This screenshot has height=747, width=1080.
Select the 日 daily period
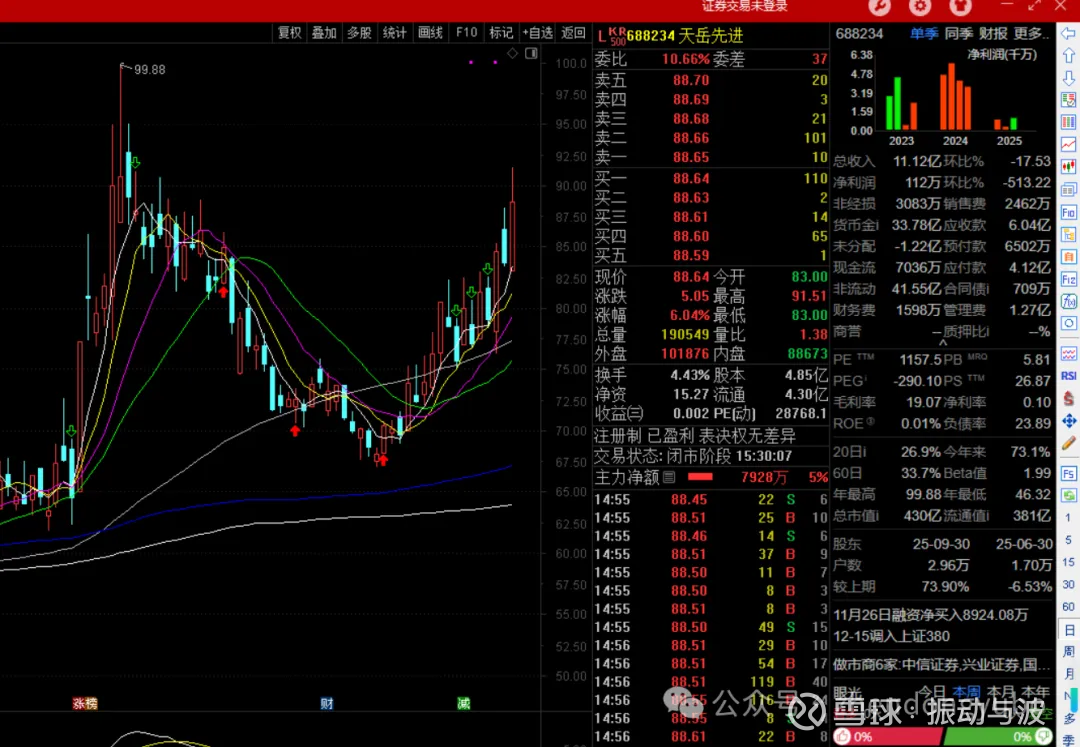point(1068,630)
